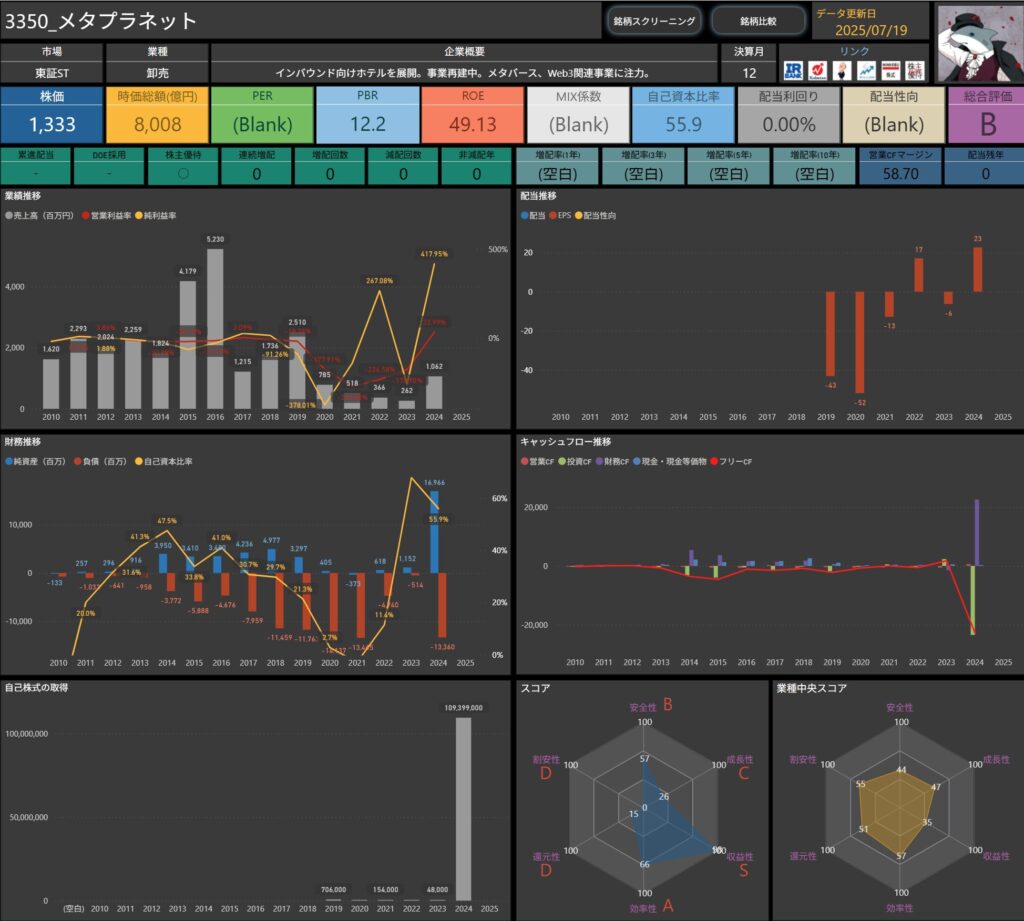Click the 現金・現金等価物 legend entry
The width and height of the screenshot is (1024, 921).
tap(669, 461)
